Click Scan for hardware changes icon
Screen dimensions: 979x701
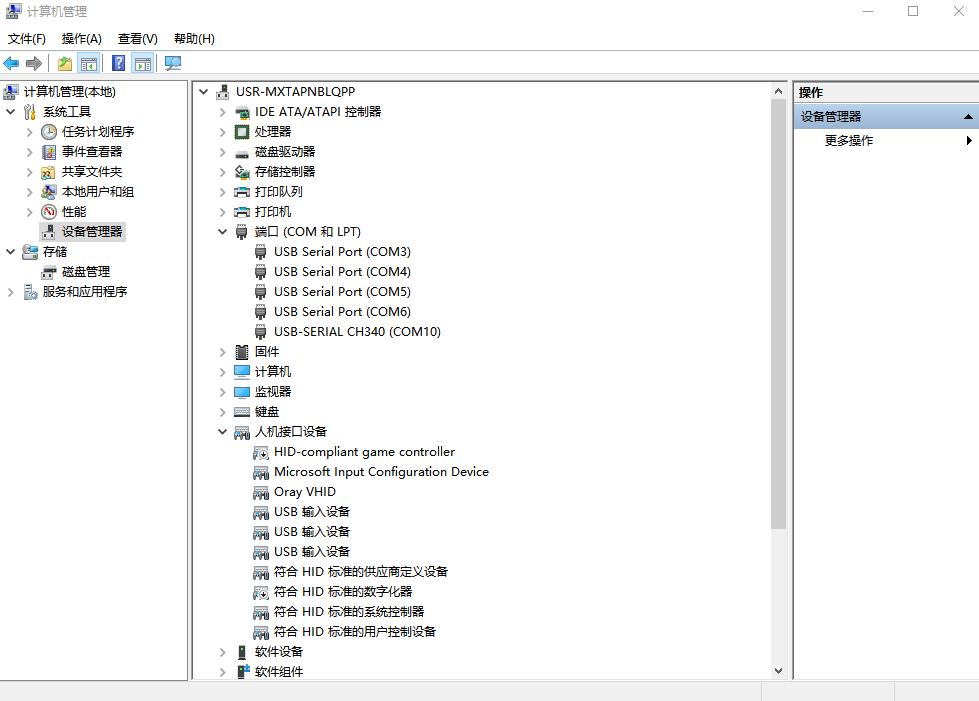click(x=173, y=64)
